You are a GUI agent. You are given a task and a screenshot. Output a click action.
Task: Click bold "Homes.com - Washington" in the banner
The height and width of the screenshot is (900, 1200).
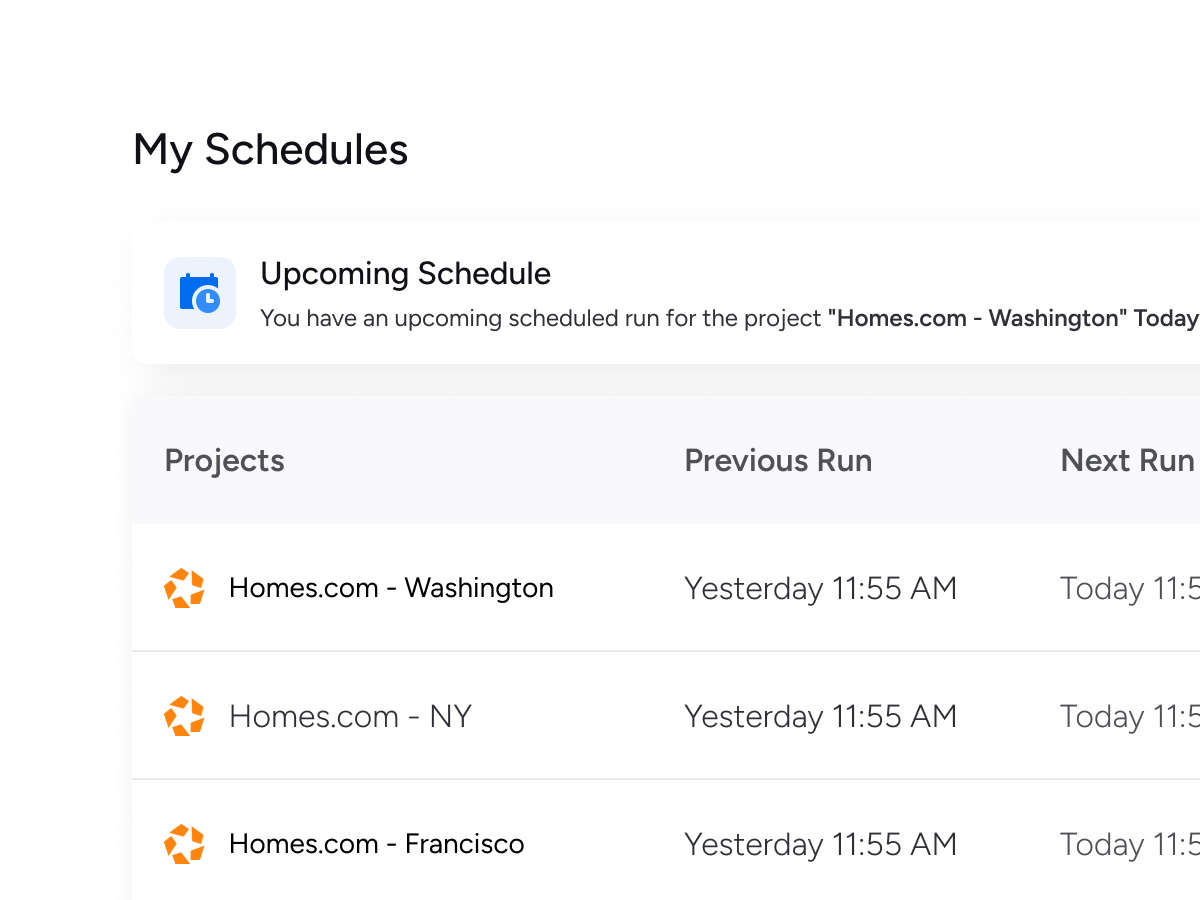click(977, 319)
